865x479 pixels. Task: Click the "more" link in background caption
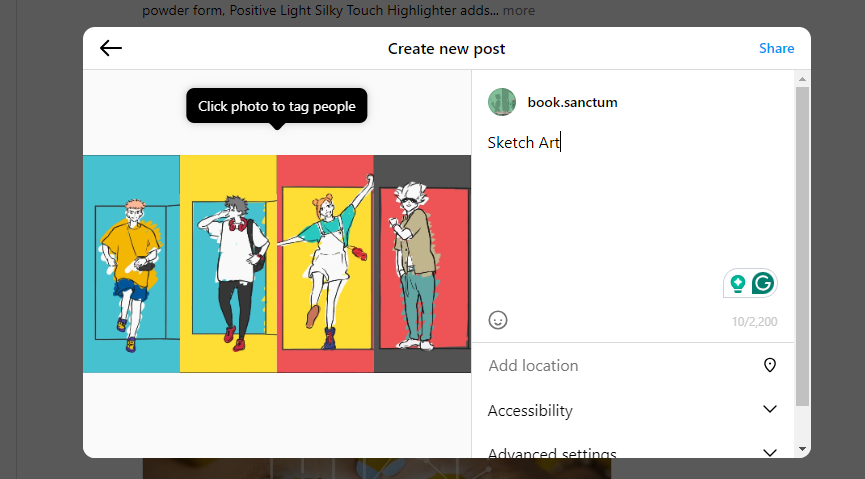tap(518, 11)
